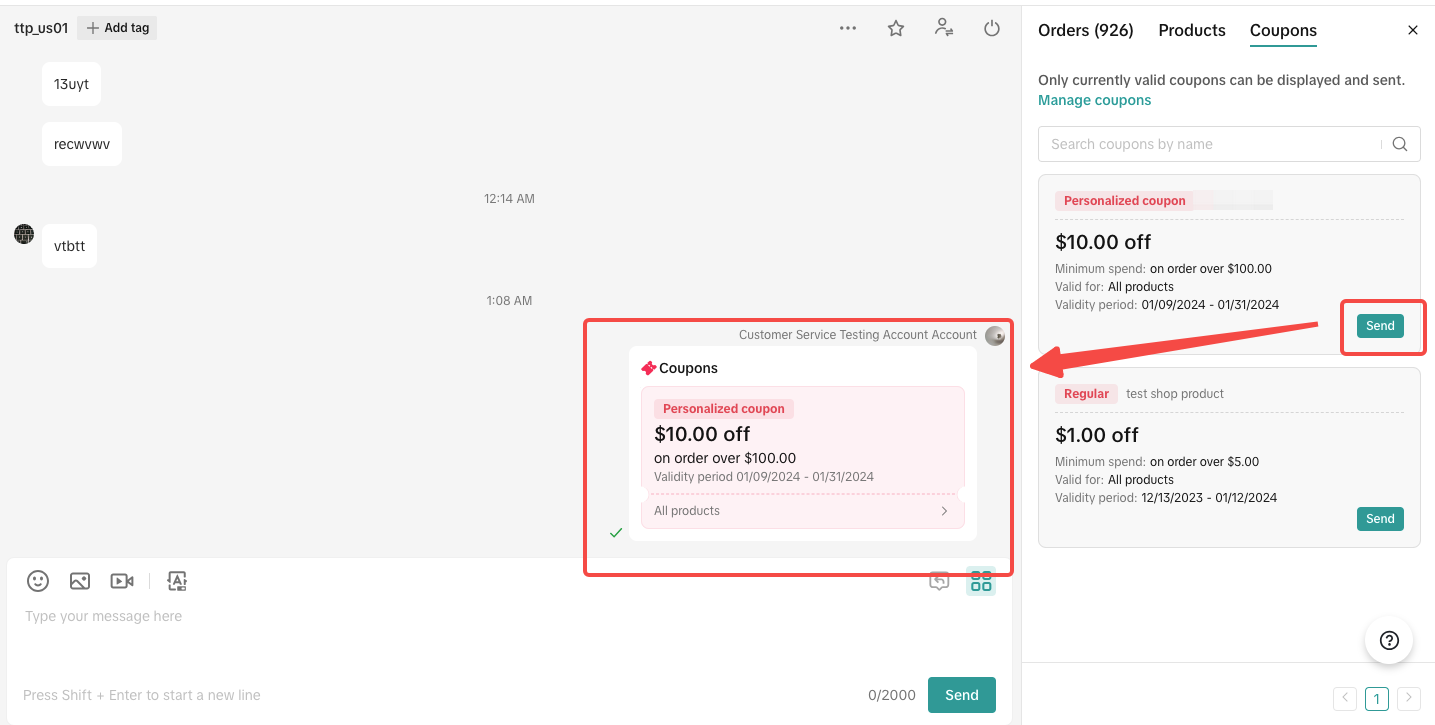
Task: End the conversation with power icon
Action: point(992,28)
